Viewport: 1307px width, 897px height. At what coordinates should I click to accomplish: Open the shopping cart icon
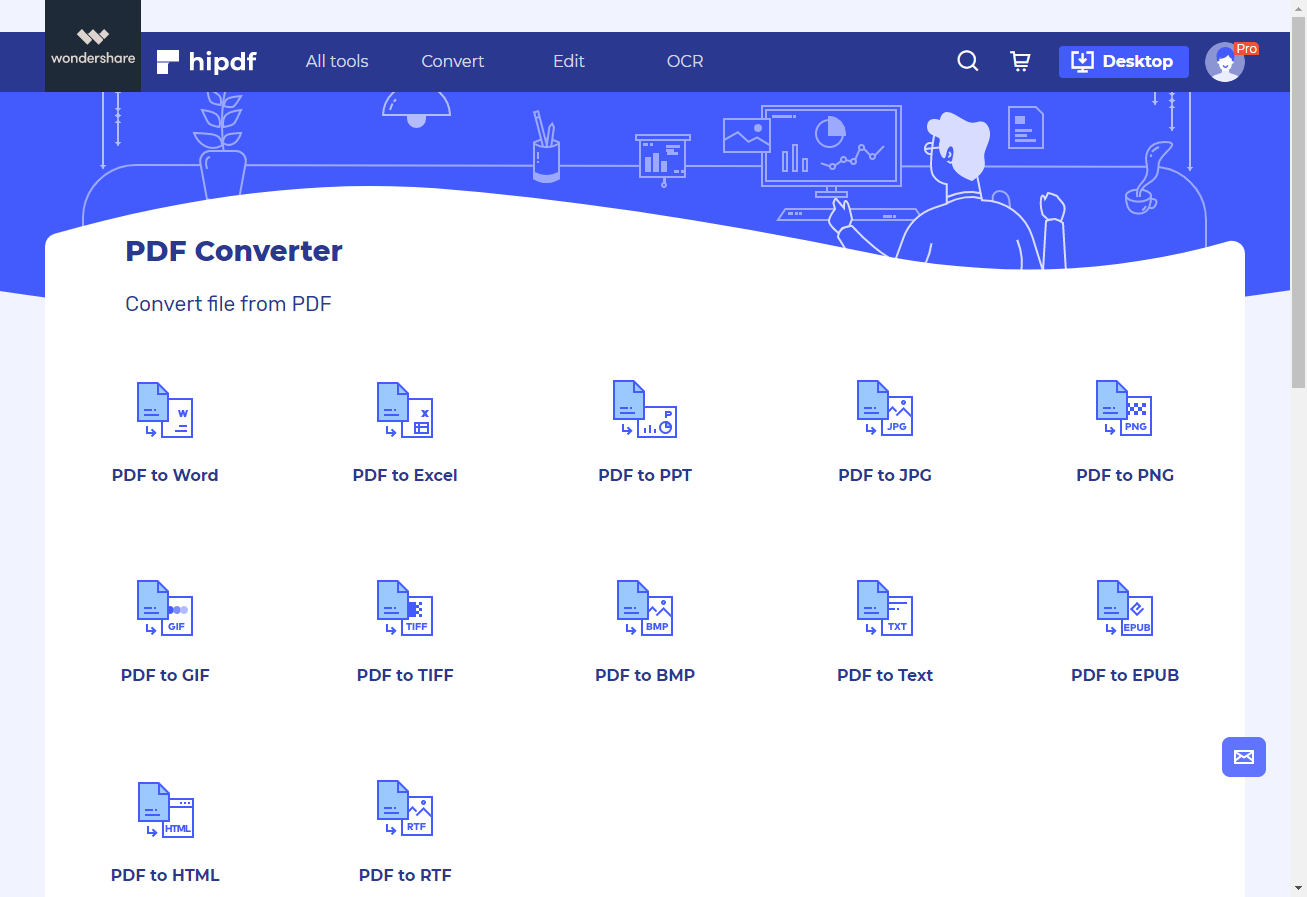pos(1020,61)
